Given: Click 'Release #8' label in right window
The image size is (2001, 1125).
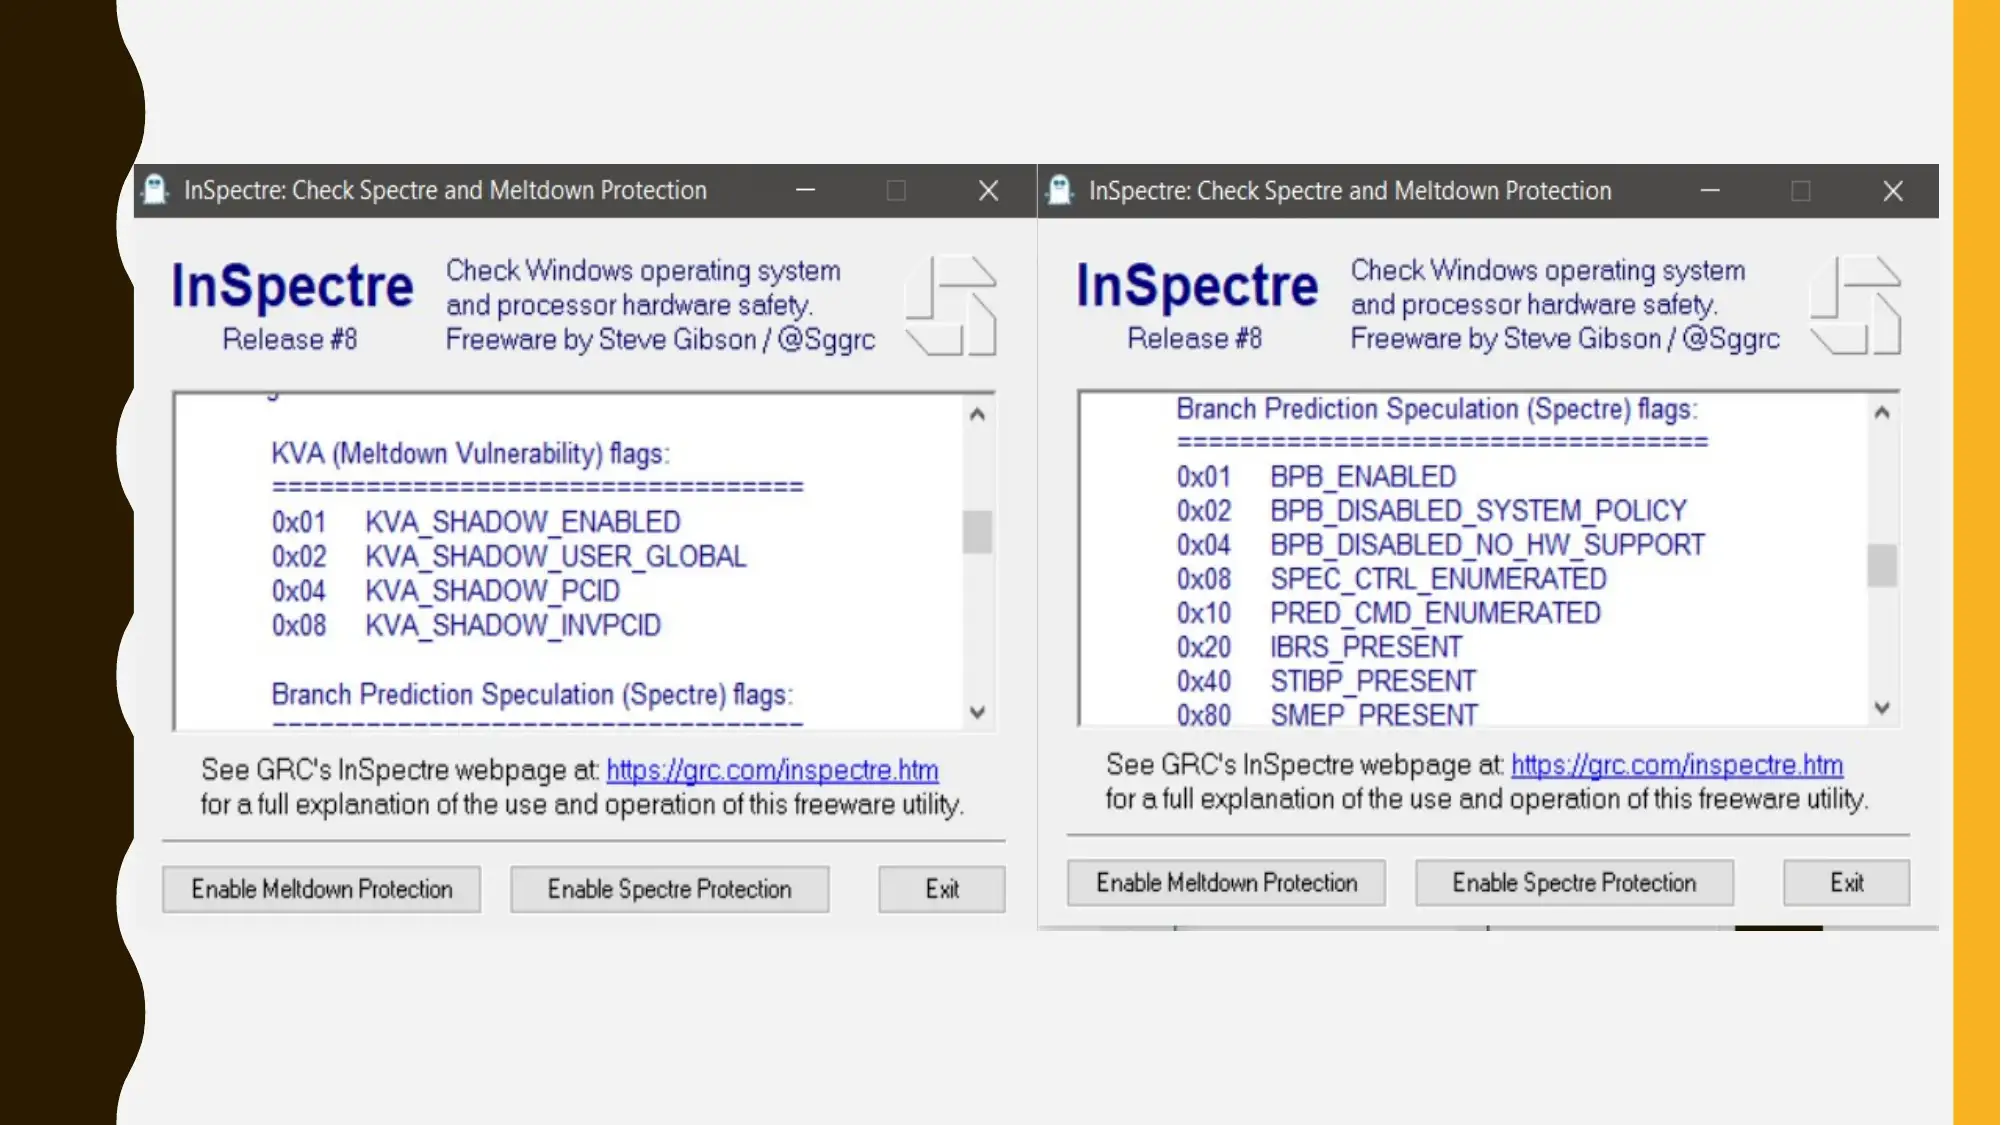Looking at the screenshot, I should pyautogui.click(x=1194, y=339).
